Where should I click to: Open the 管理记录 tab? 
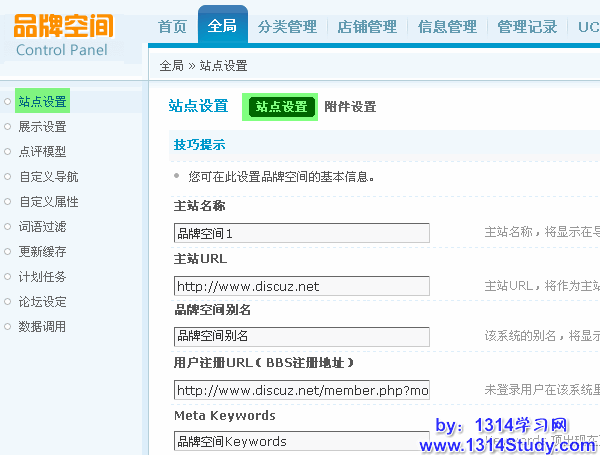coord(527,27)
